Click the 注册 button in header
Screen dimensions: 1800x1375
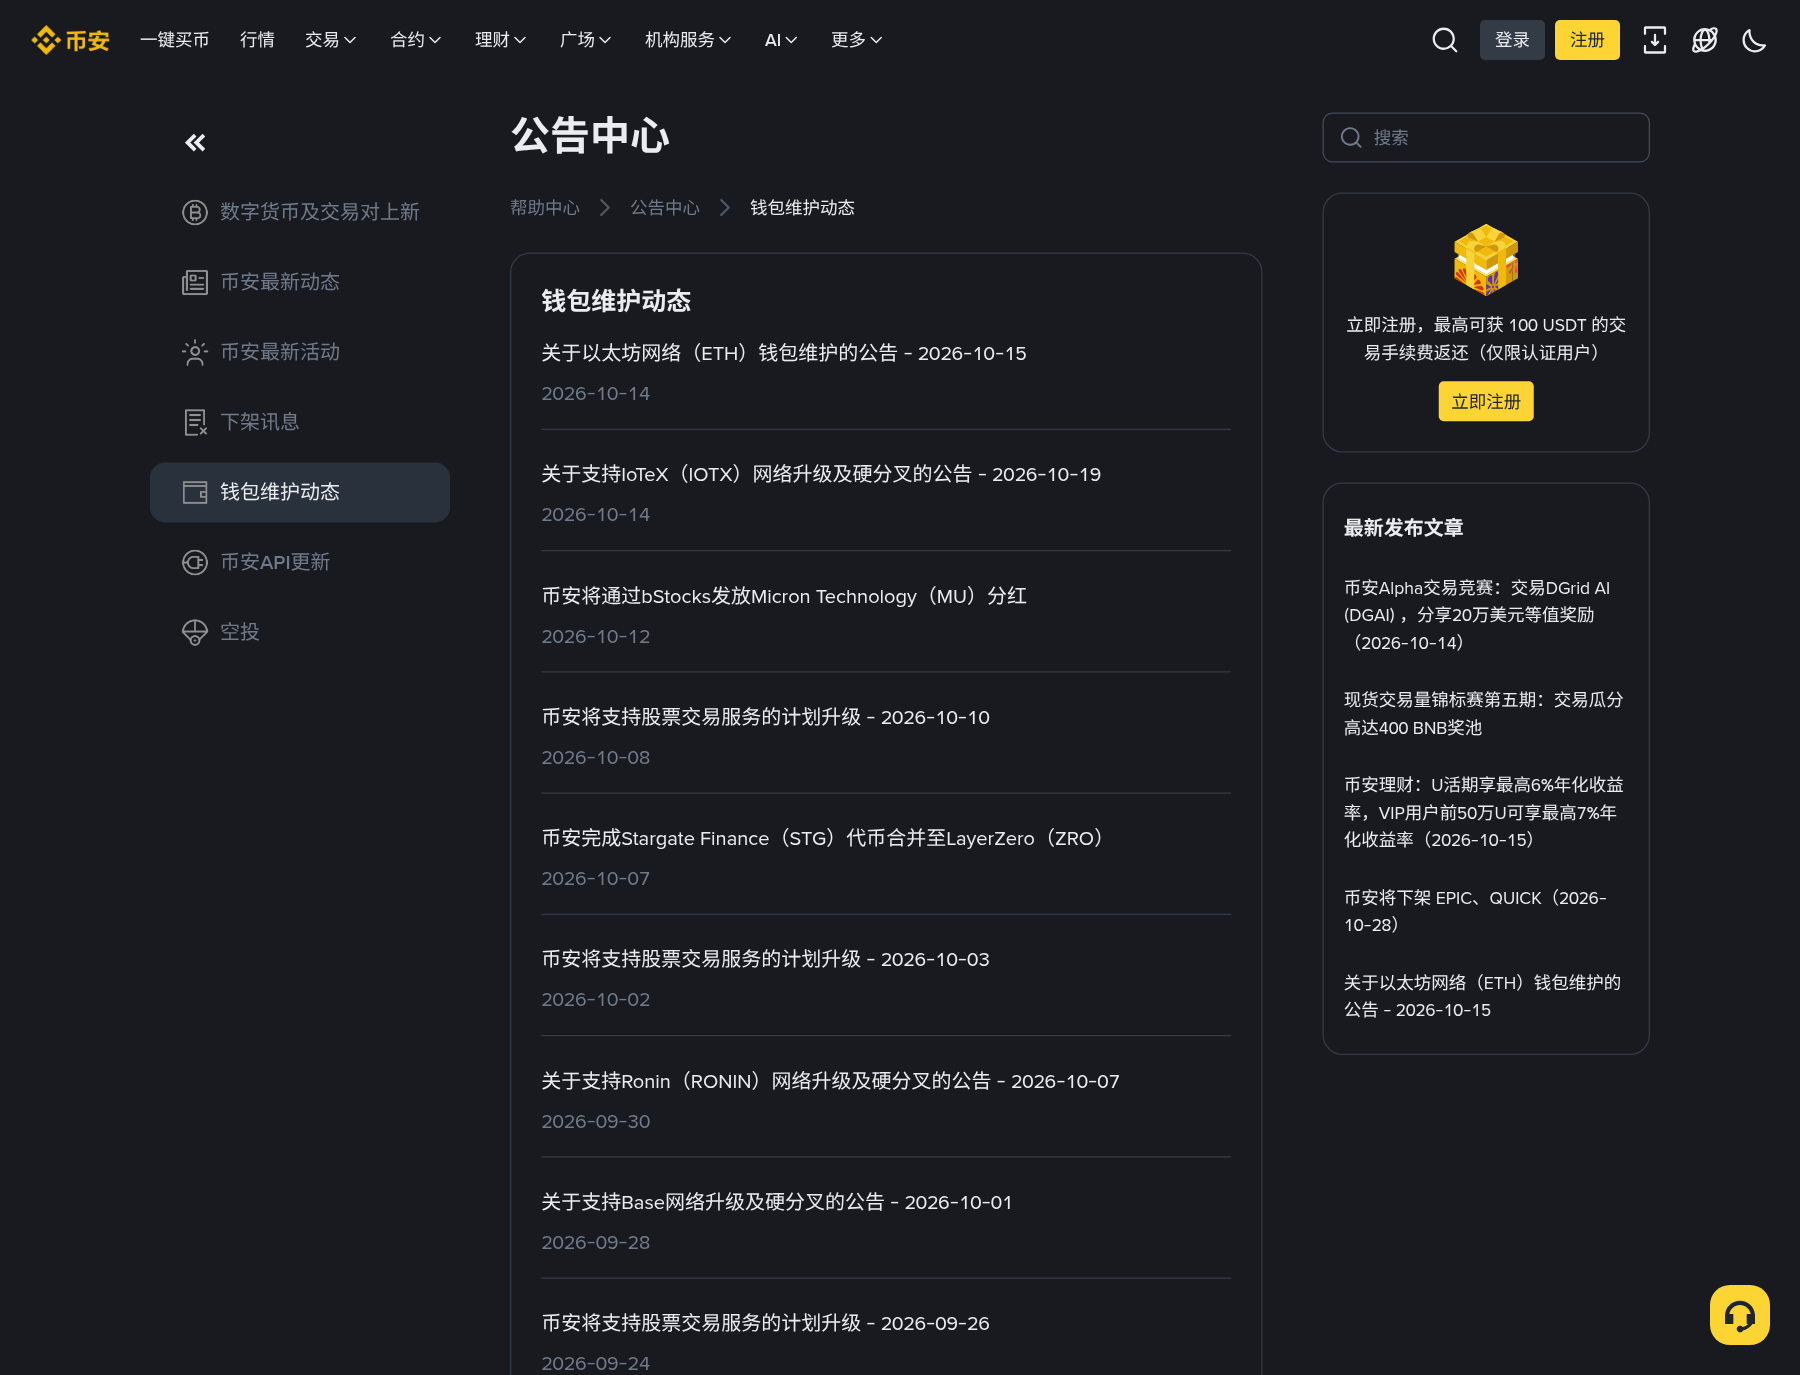(x=1587, y=40)
